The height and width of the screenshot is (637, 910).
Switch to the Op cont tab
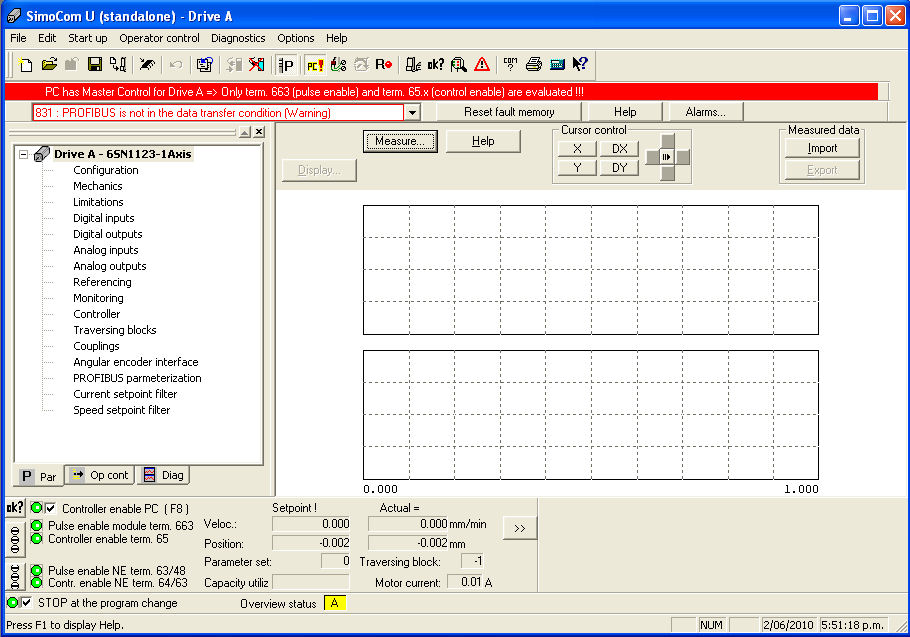click(100, 475)
